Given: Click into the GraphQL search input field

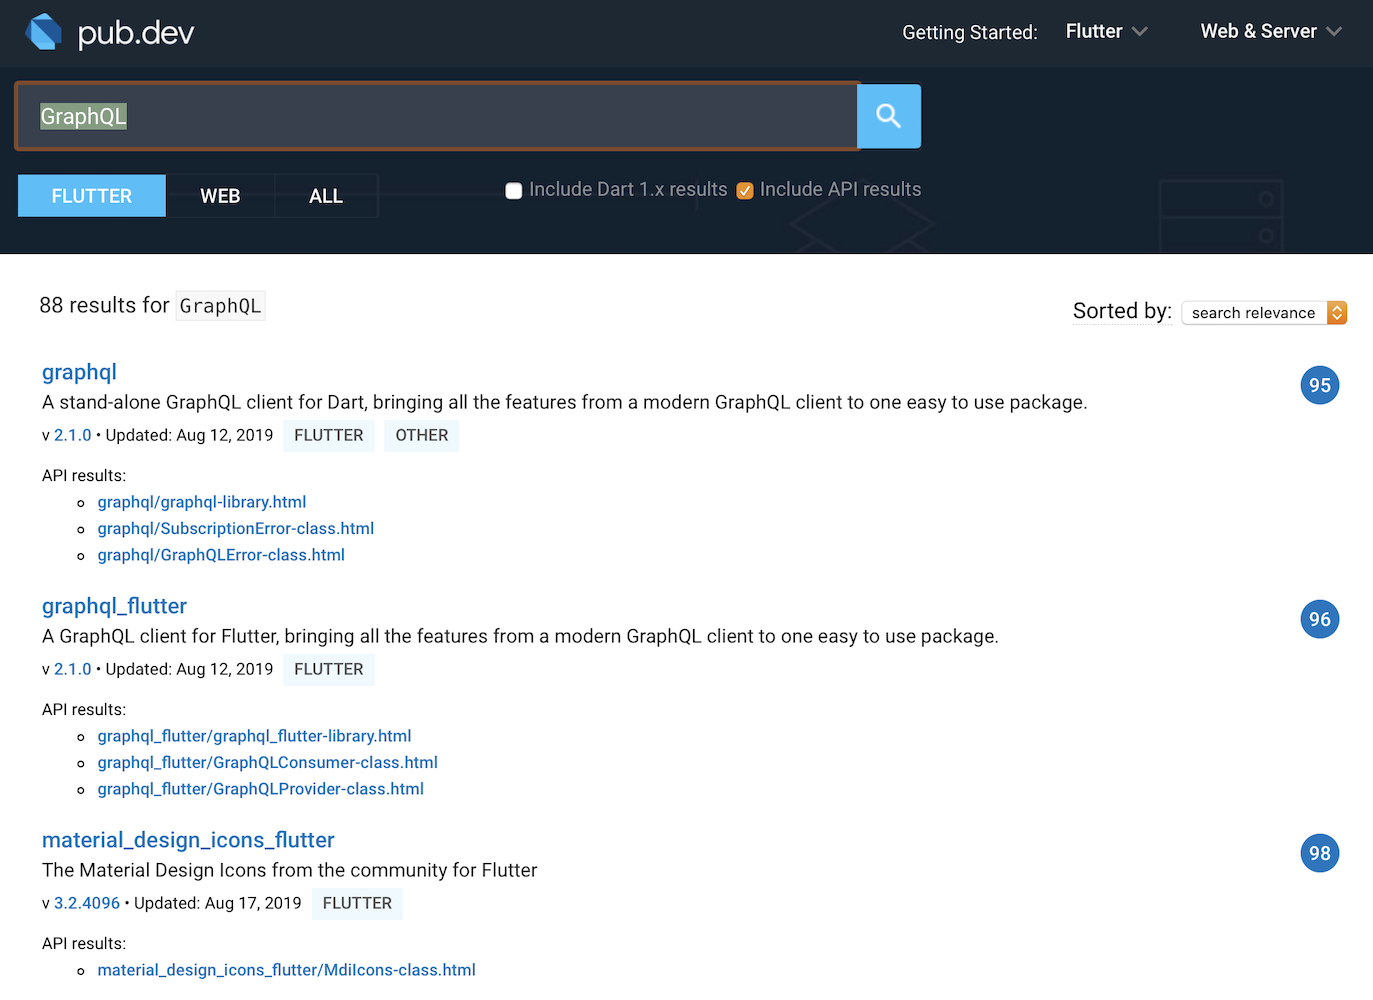Looking at the screenshot, I should tap(437, 116).
